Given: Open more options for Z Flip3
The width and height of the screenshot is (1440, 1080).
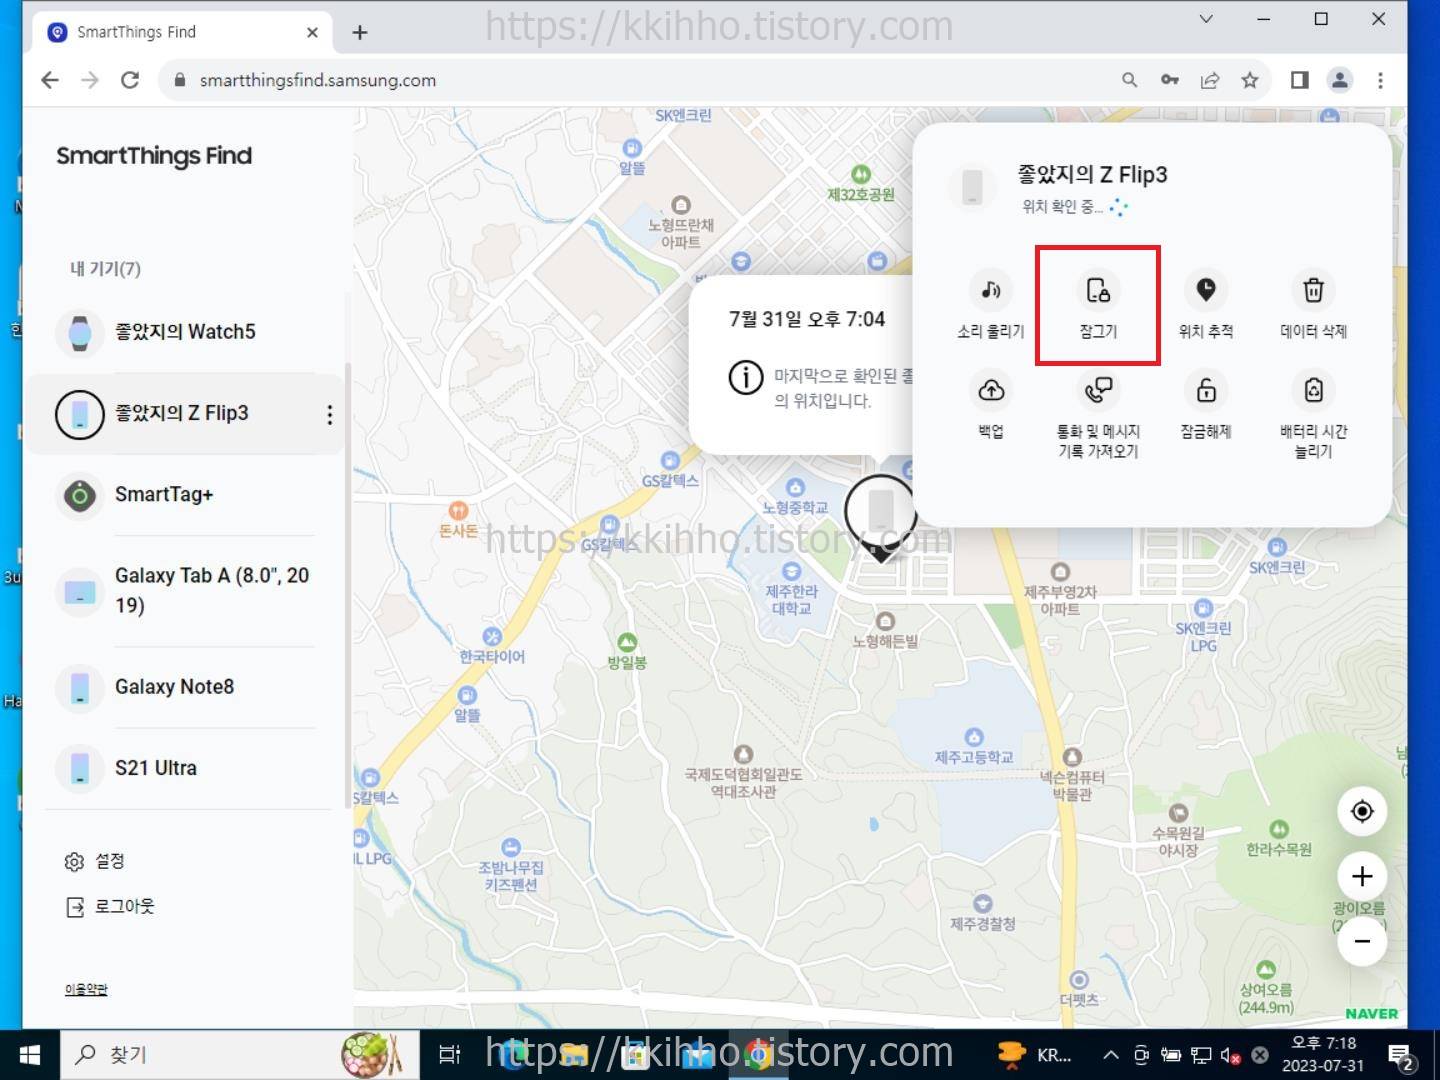Looking at the screenshot, I should [330, 415].
